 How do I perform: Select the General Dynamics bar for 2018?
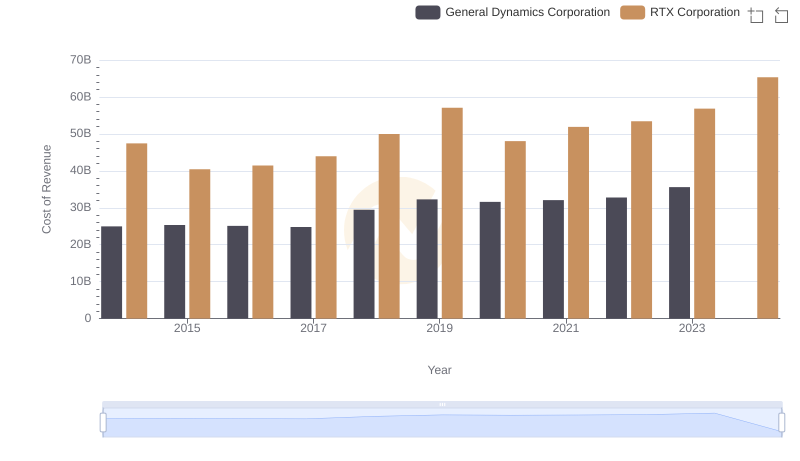[364, 264]
